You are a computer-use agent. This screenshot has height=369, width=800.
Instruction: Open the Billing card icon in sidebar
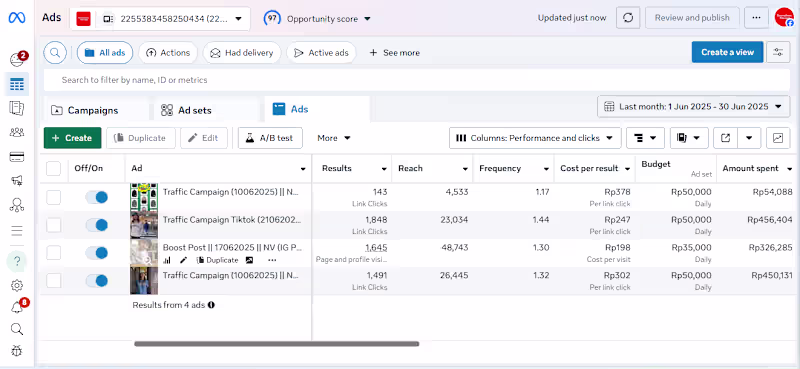(x=16, y=157)
